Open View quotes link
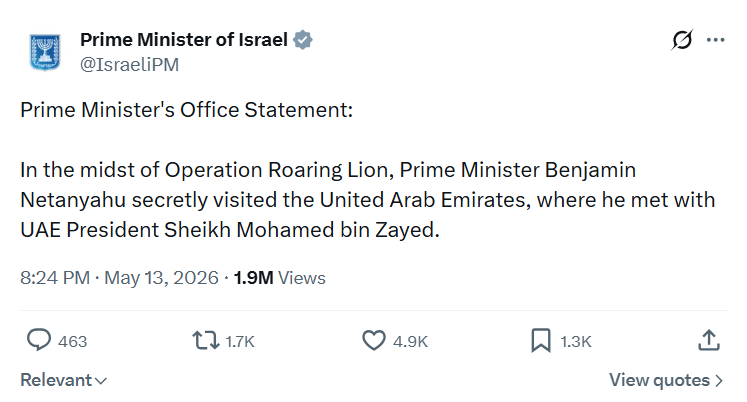 [666, 380]
